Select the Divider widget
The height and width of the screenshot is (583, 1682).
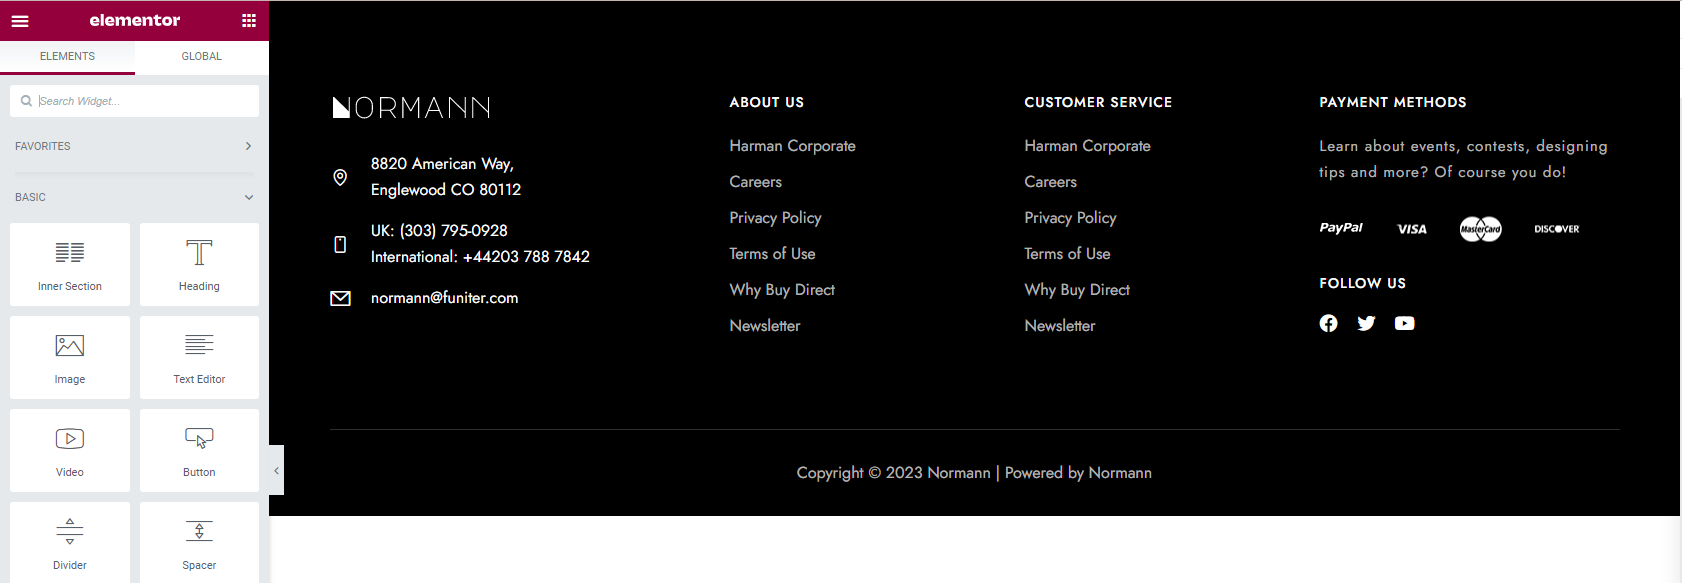click(70, 541)
